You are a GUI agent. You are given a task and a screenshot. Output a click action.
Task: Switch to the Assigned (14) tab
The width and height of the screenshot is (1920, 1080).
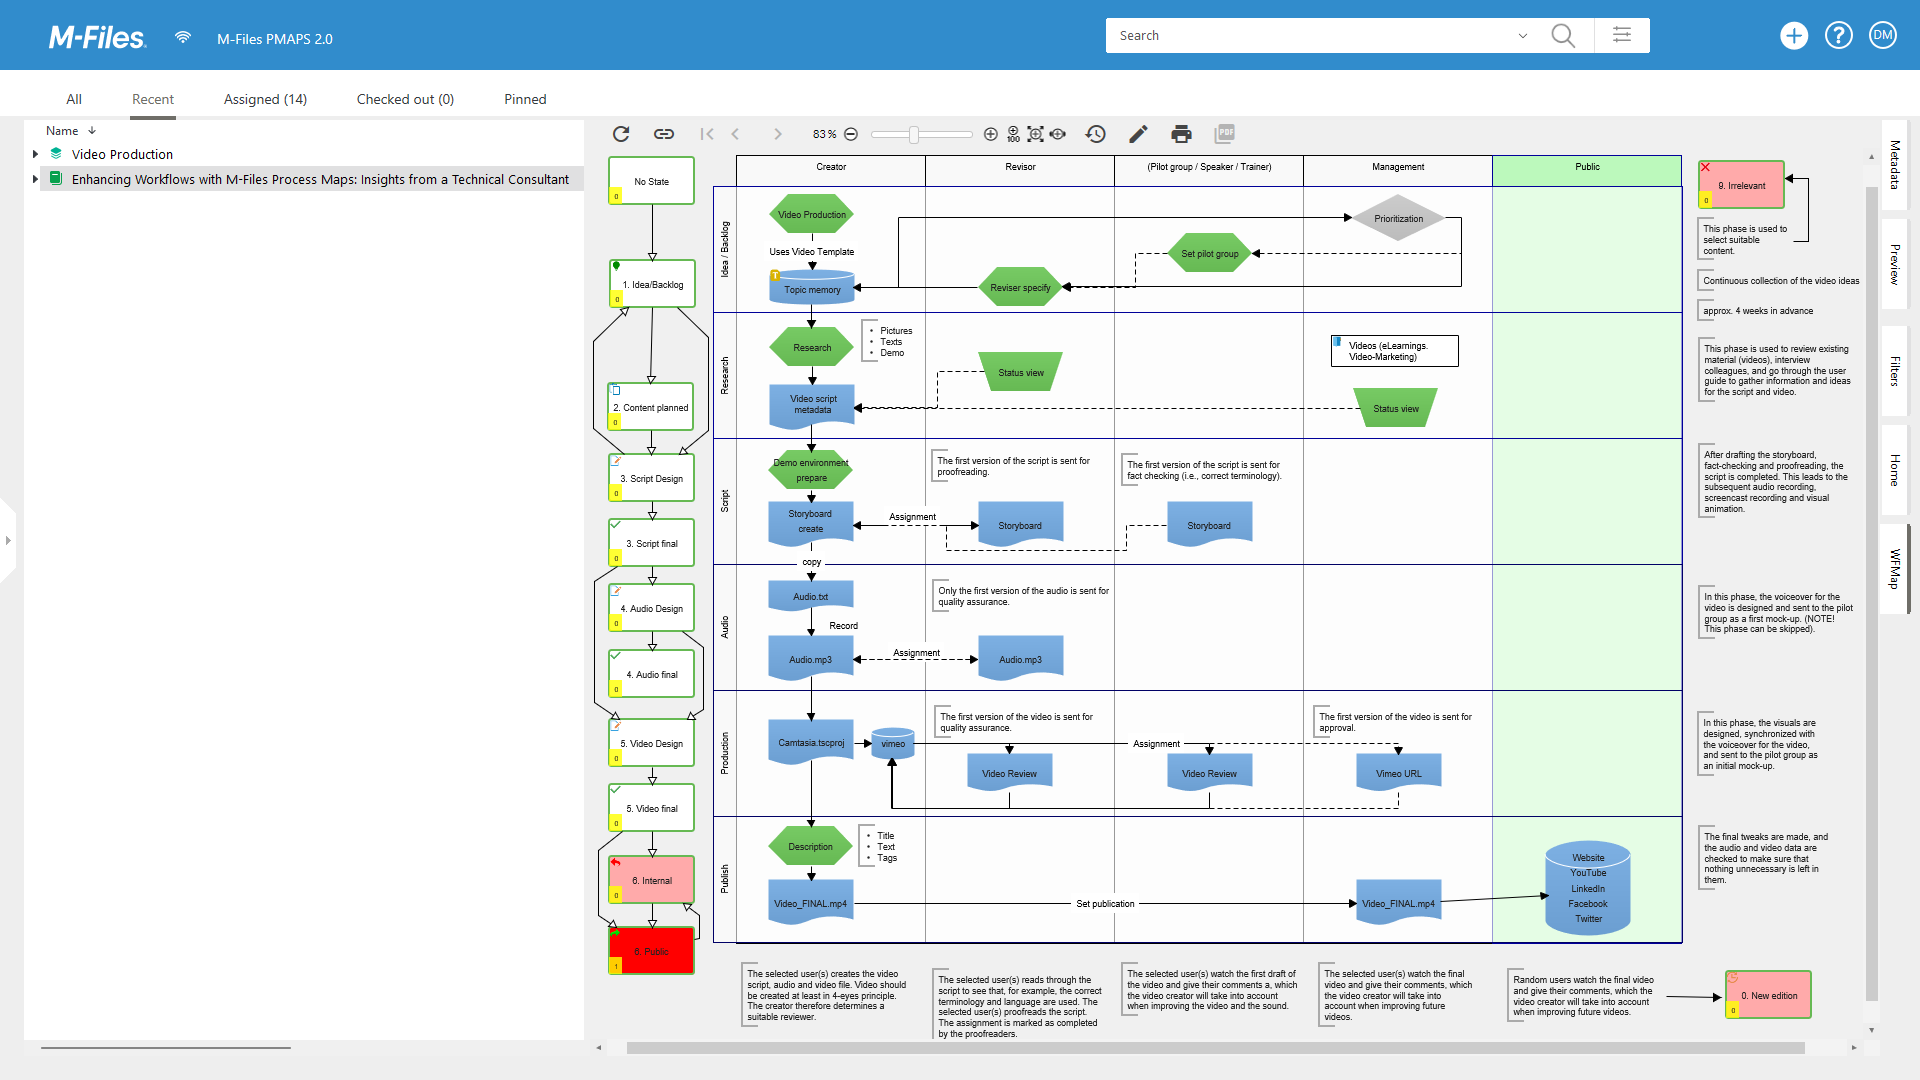(265, 99)
